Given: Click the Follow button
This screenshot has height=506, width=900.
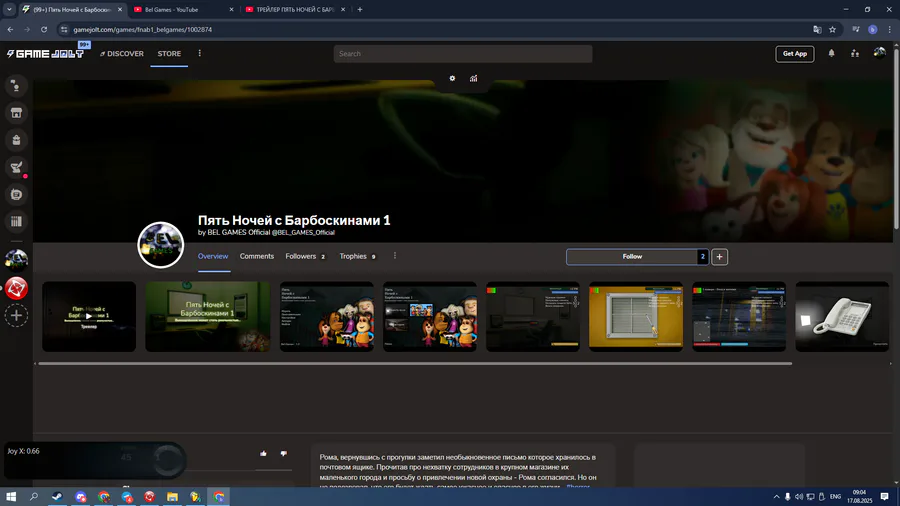Looking at the screenshot, I should point(632,256).
